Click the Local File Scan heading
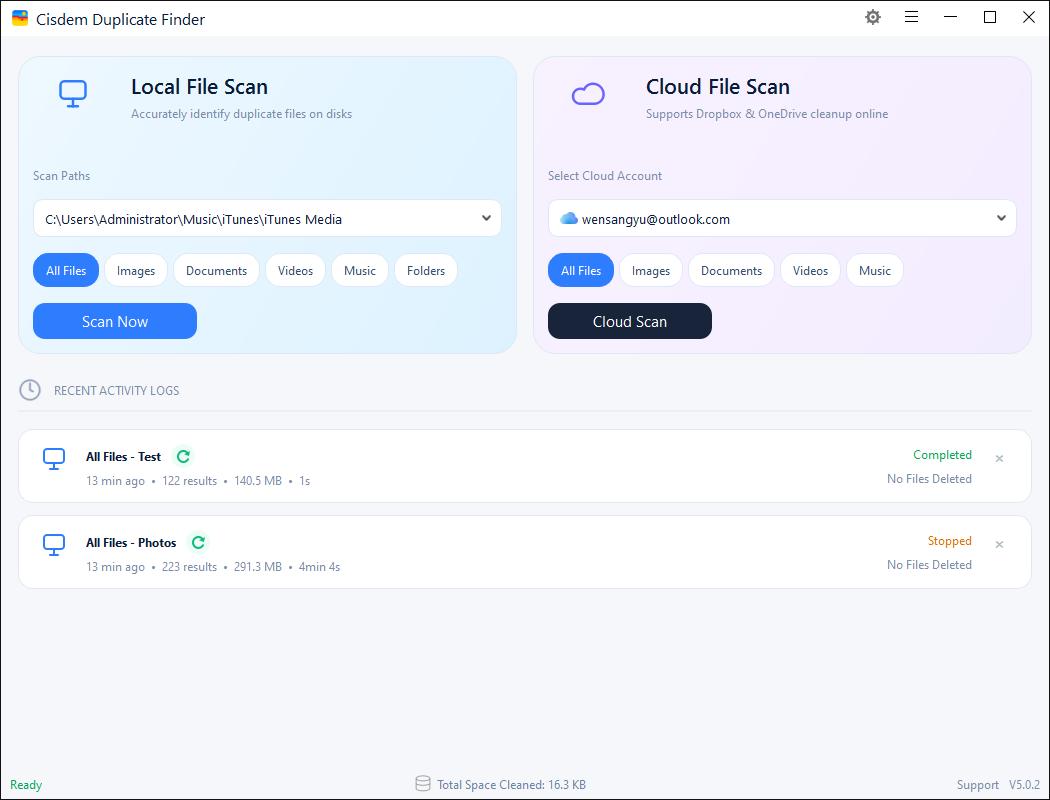1050x800 pixels. click(x=200, y=86)
